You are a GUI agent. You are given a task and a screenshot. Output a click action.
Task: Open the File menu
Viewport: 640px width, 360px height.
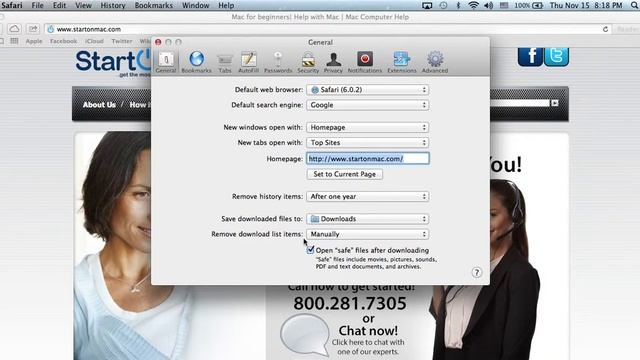coord(38,5)
